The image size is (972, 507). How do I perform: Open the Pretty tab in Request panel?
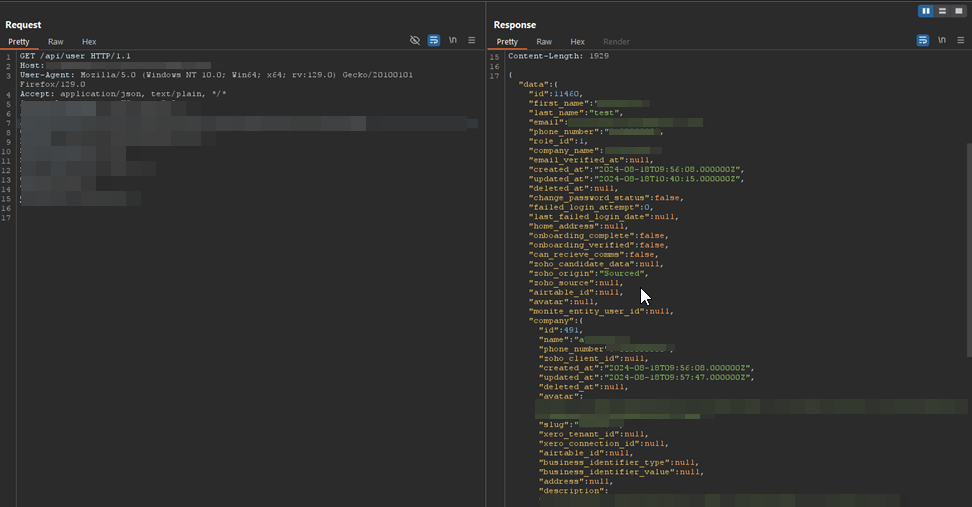tap(19, 42)
